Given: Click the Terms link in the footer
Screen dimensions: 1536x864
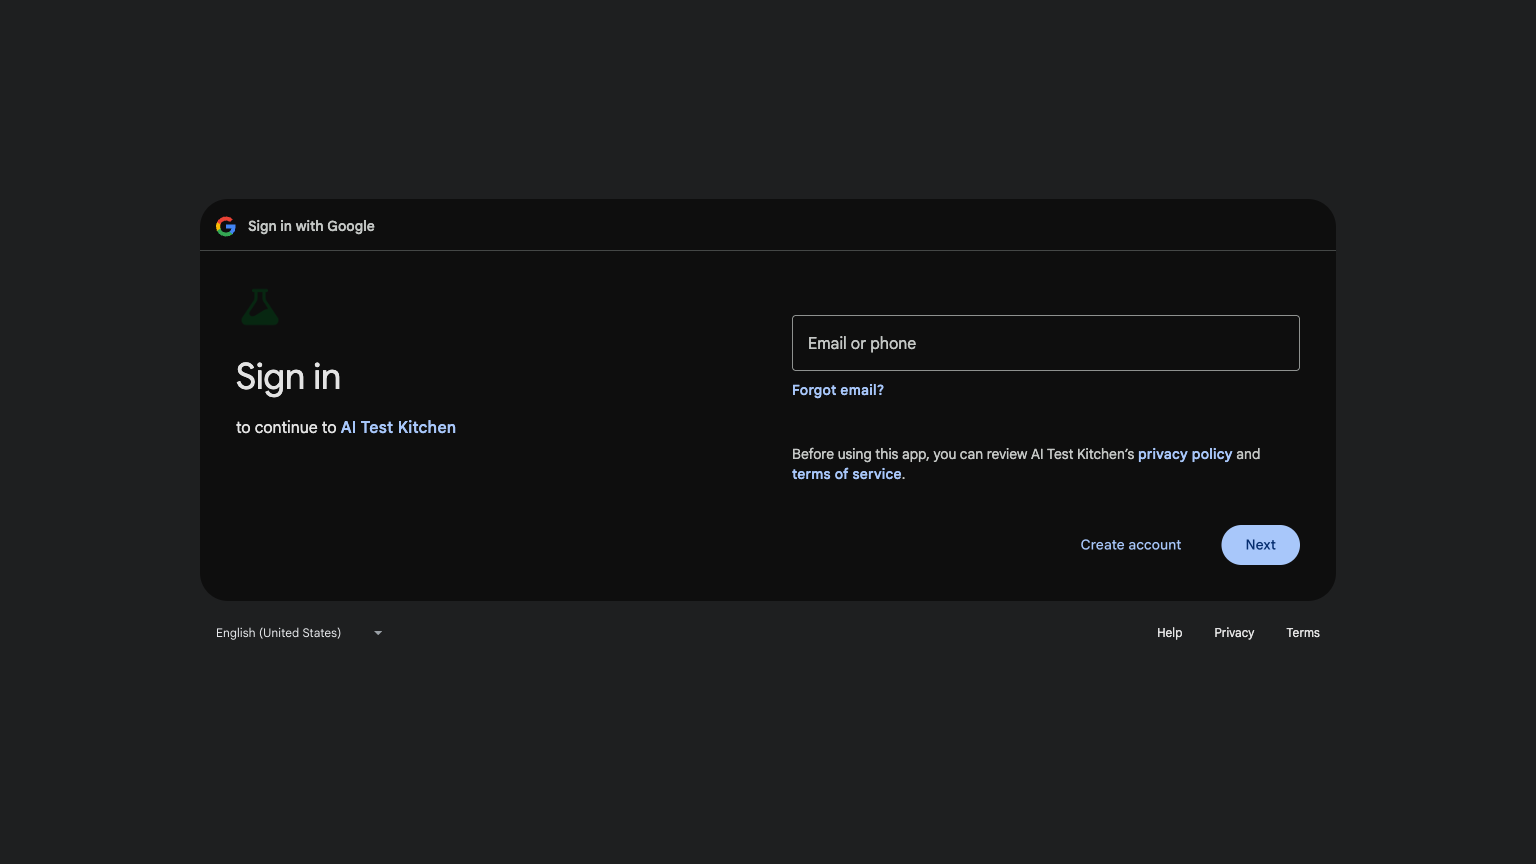Looking at the screenshot, I should pos(1303,632).
